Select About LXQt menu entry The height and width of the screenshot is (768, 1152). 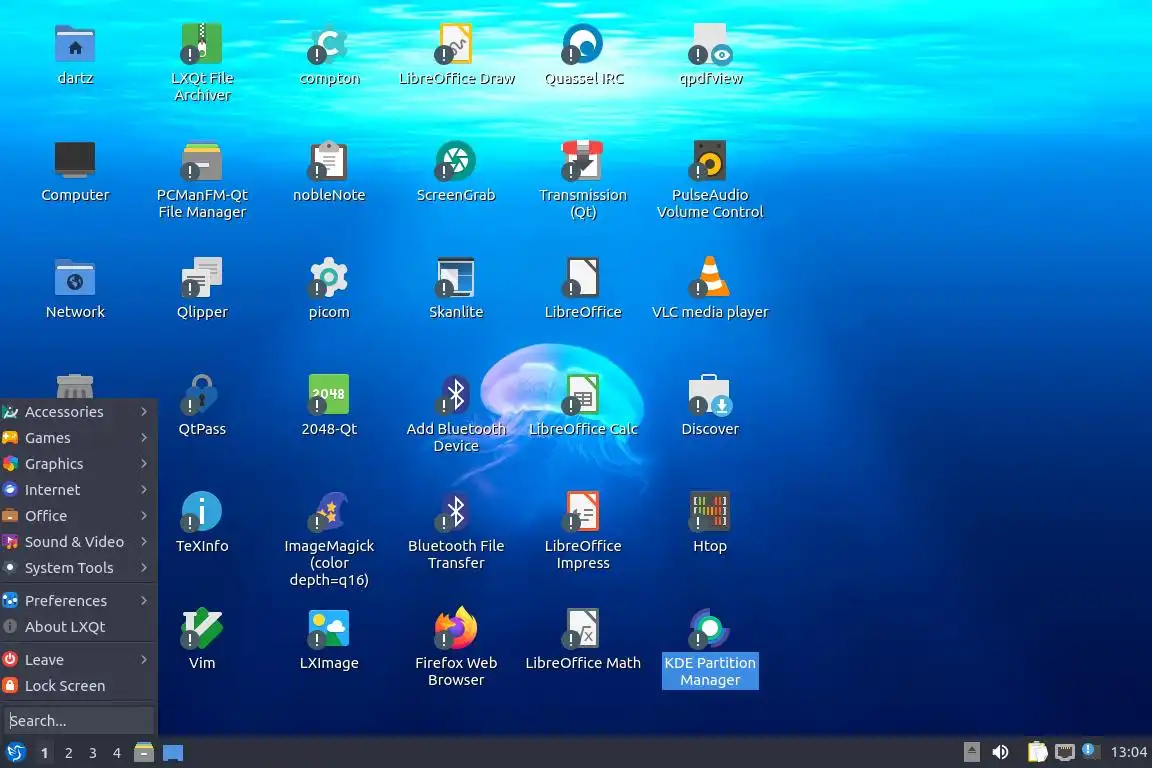click(x=78, y=627)
